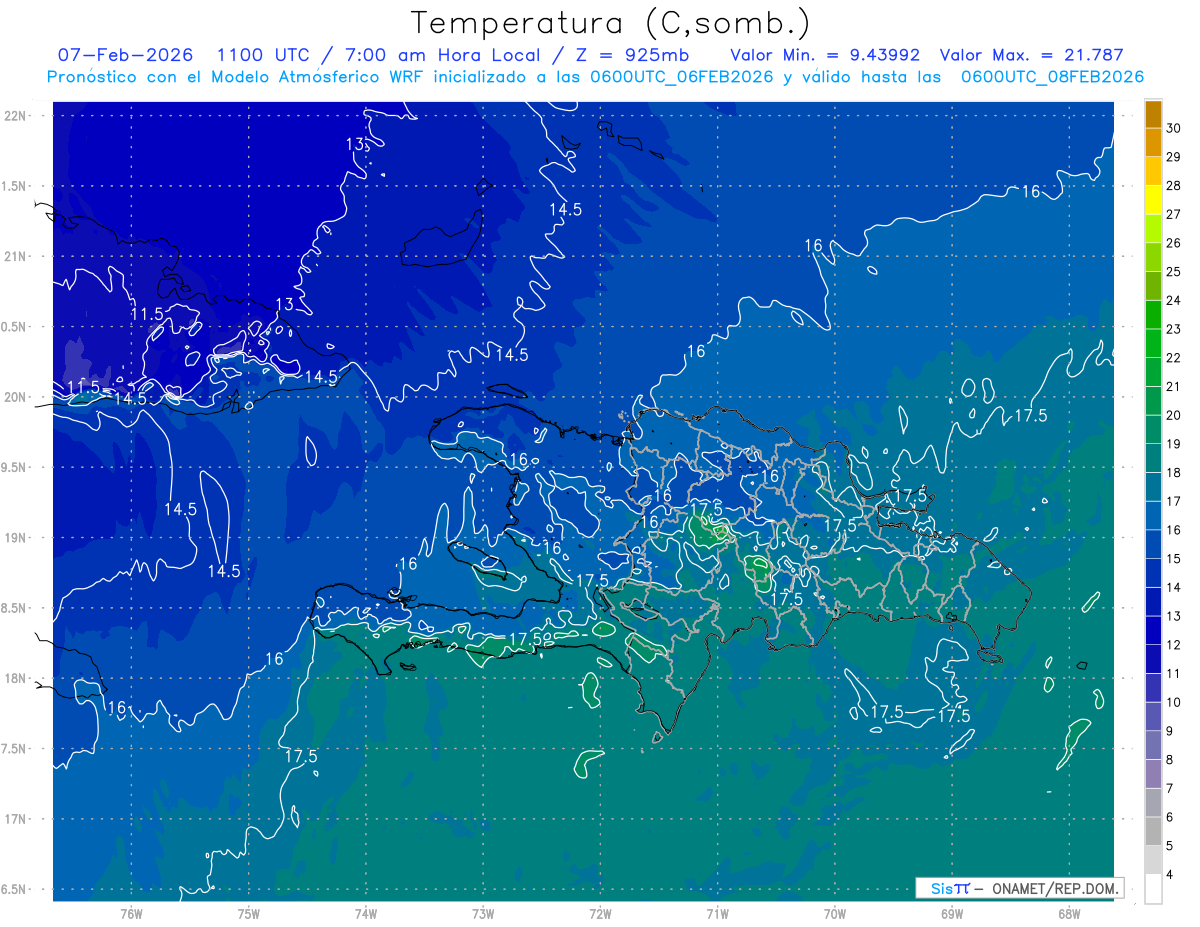The height and width of the screenshot is (927, 1200).
Task: Click legend value 29
Action: point(1174,156)
